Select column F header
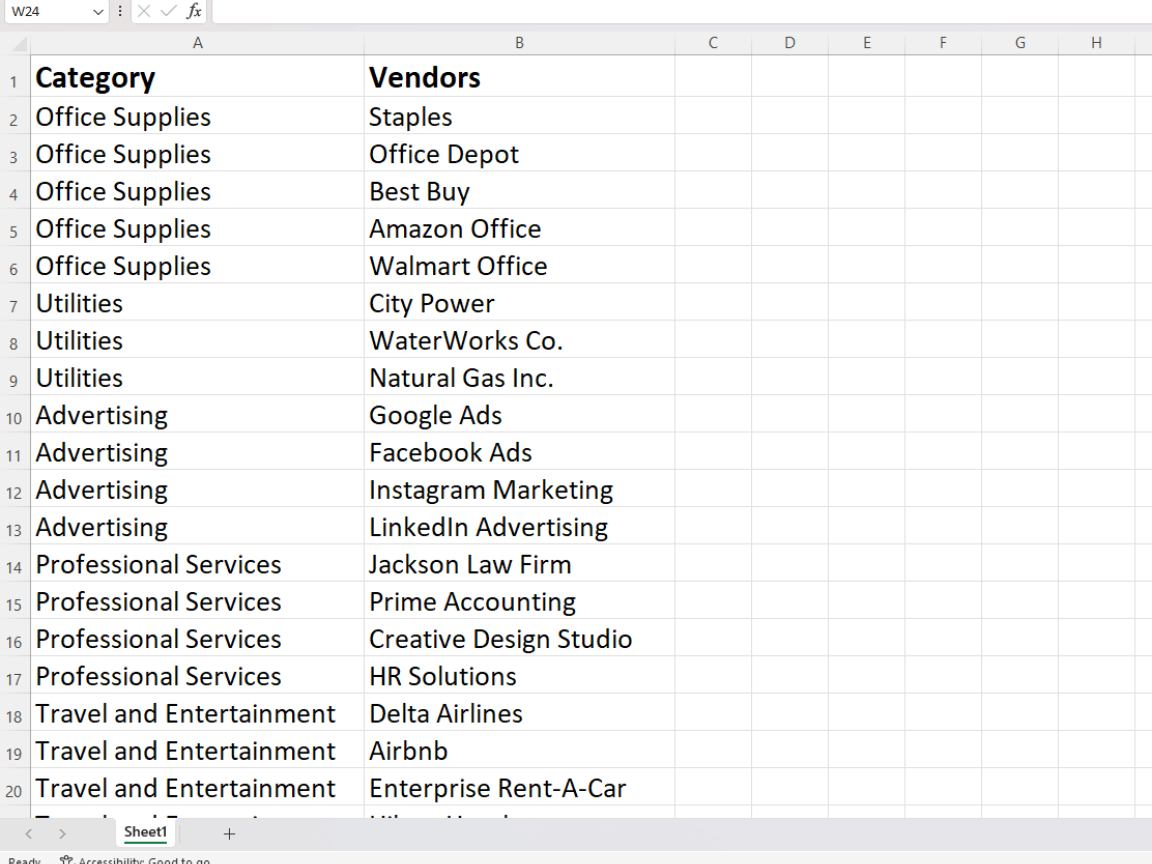Image resolution: width=1152 pixels, height=864 pixels. tap(943, 43)
